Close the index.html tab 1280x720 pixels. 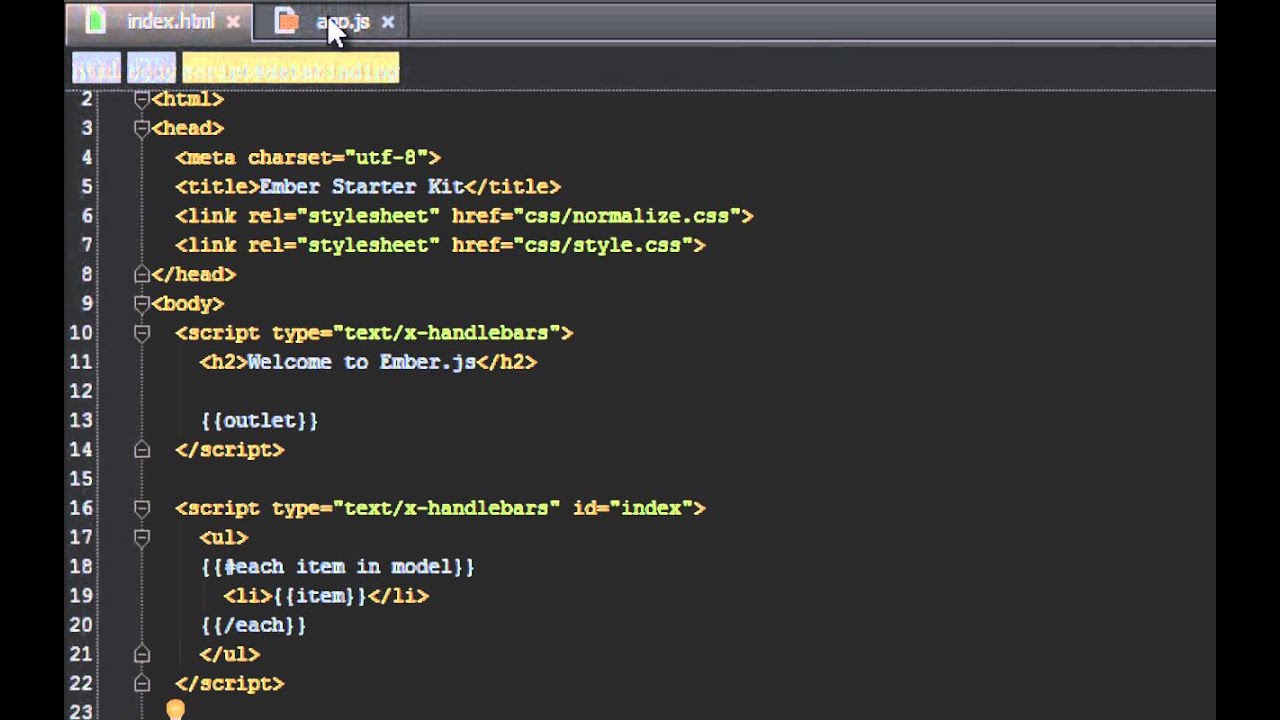coord(233,21)
